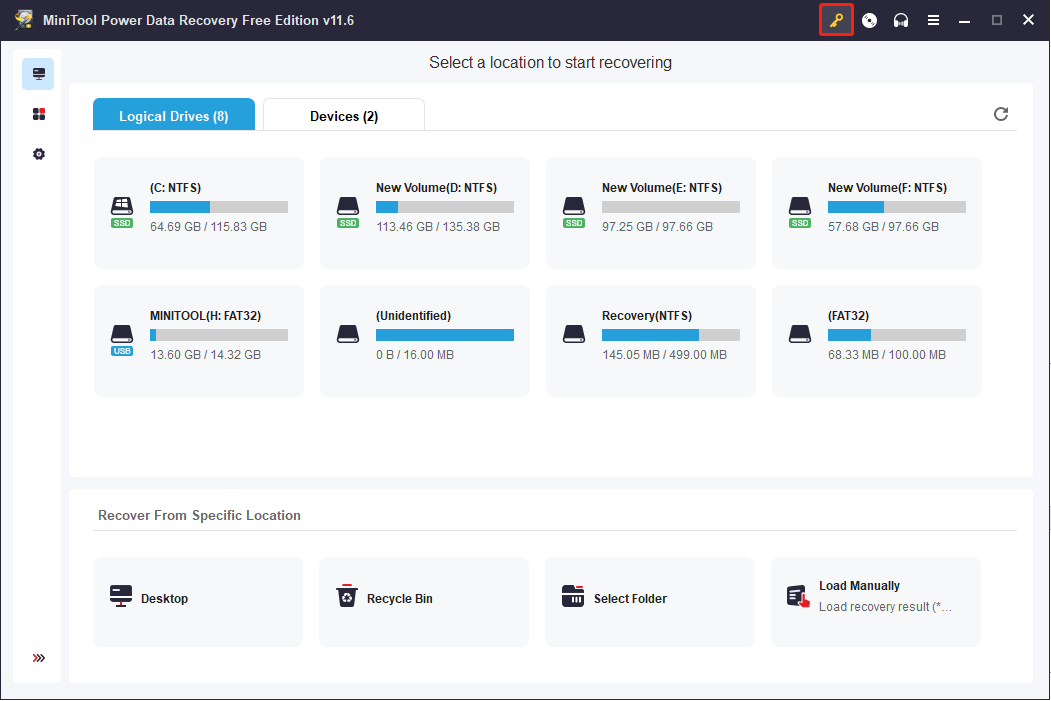Select the Recovery(NTFS) label

pos(647,316)
